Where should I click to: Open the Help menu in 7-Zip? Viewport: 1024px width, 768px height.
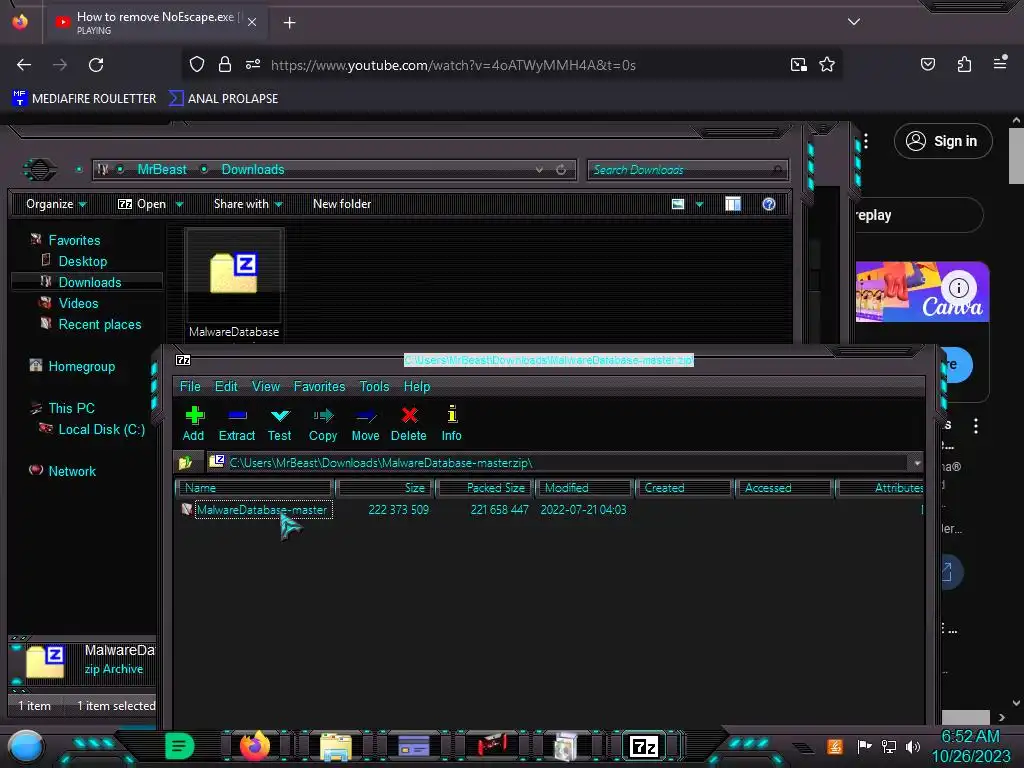tap(417, 386)
